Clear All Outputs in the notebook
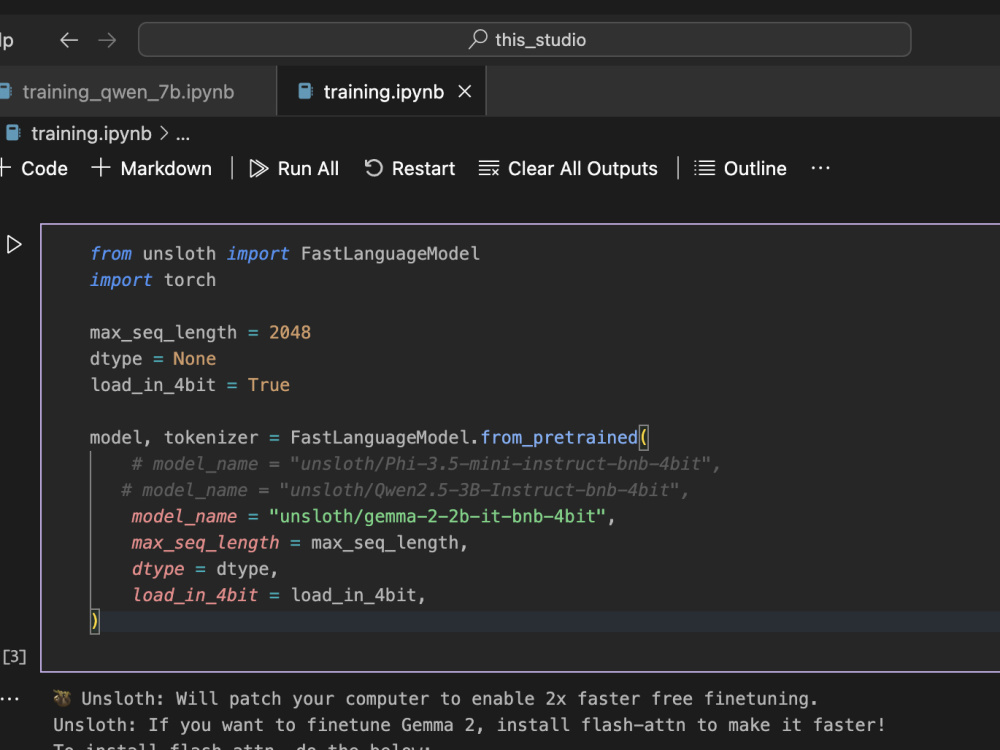This screenshot has width=1000, height=750. tap(568, 168)
